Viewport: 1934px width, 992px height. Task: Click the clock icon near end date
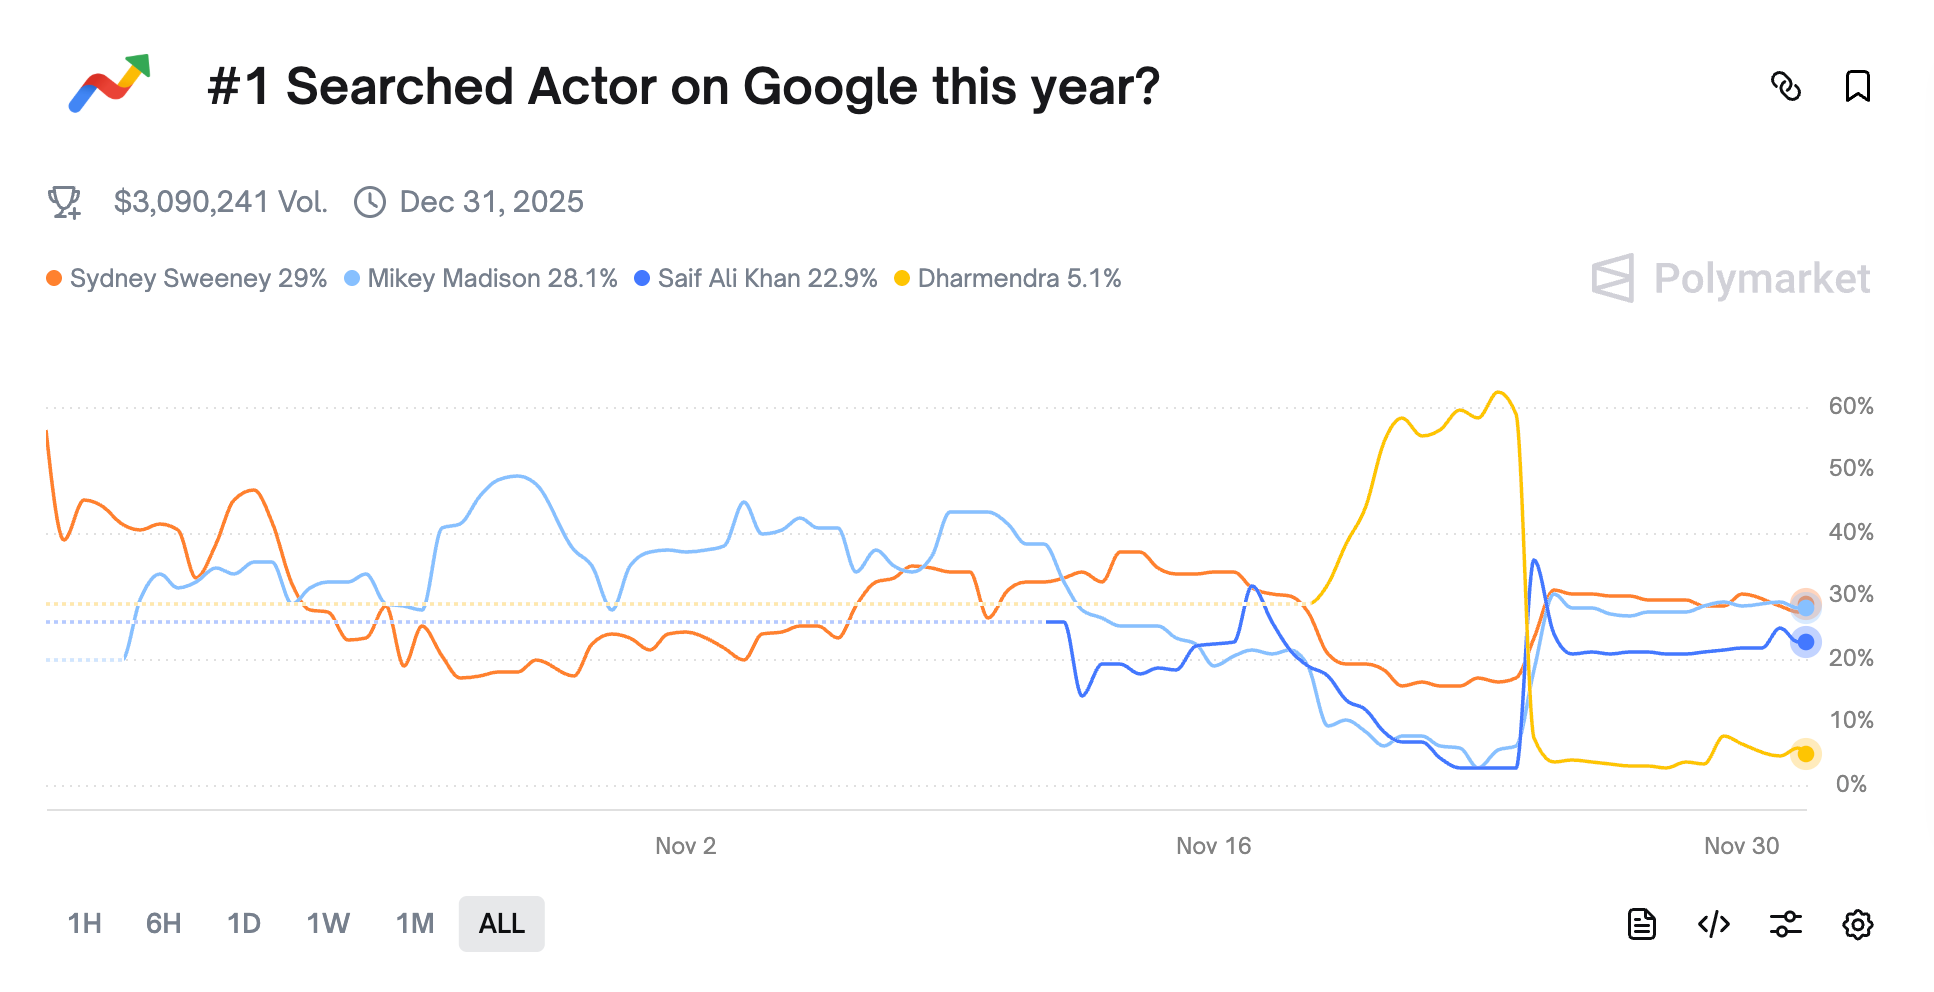tap(370, 202)
